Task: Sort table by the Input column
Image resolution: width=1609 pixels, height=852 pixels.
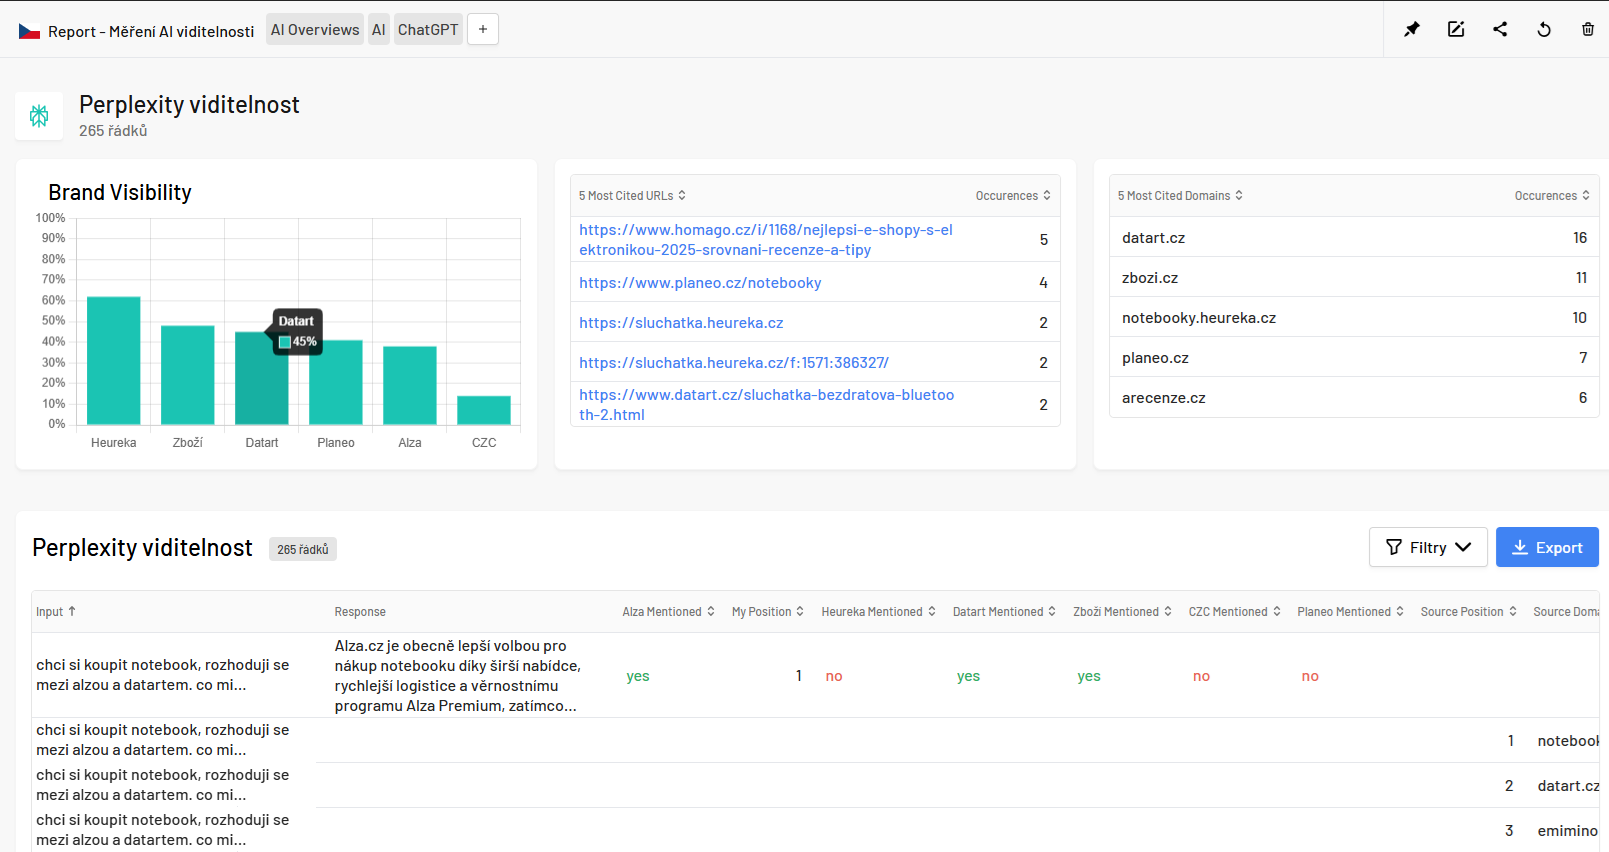Action: (x=56, y=612)
